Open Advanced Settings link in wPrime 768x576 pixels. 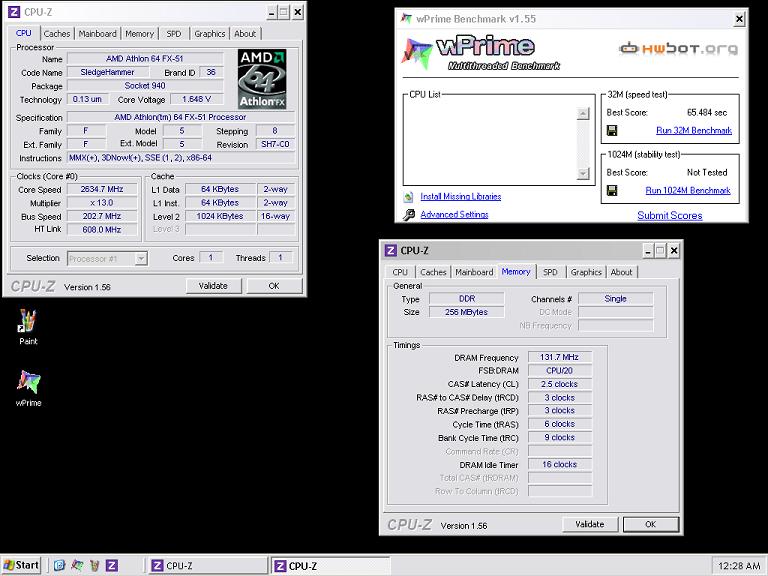pos(454,215)
